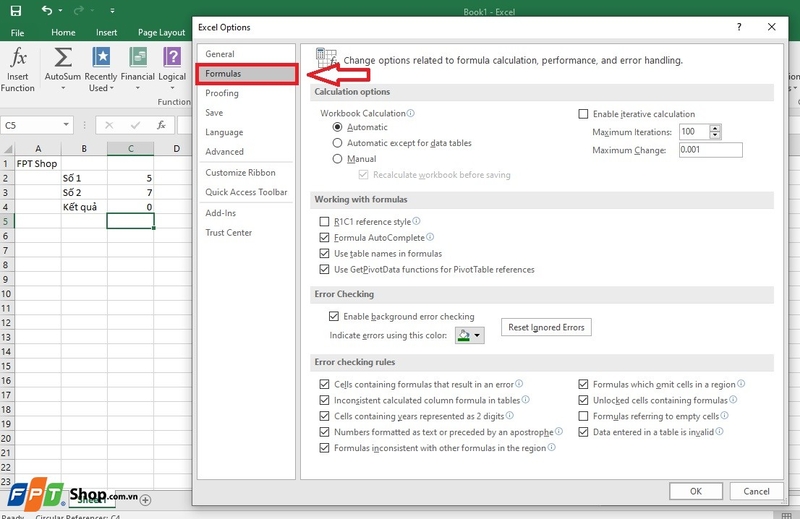Click the Maximum Iterations value field
The height and width of the screenshot is (519, 800).
(694, 132)
